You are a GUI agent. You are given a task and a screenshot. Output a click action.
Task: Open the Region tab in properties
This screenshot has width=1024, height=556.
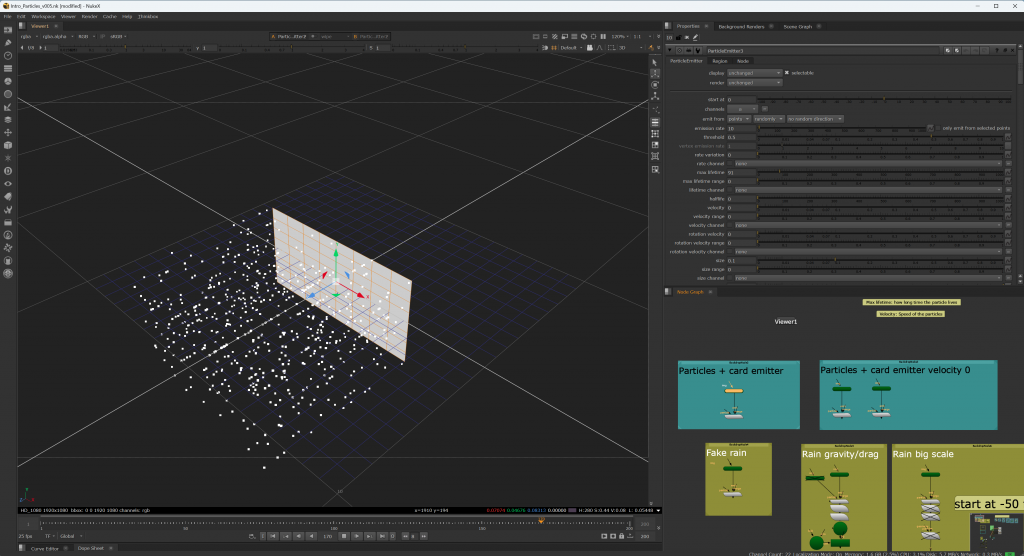click(x=720, y=61)
